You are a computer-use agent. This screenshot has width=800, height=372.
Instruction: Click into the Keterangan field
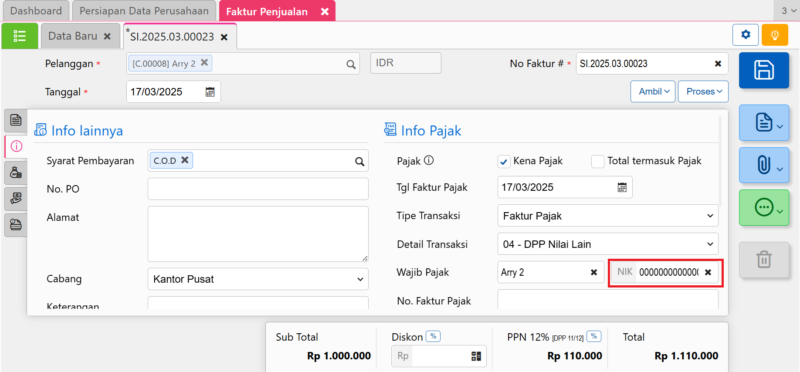point(258,303)
